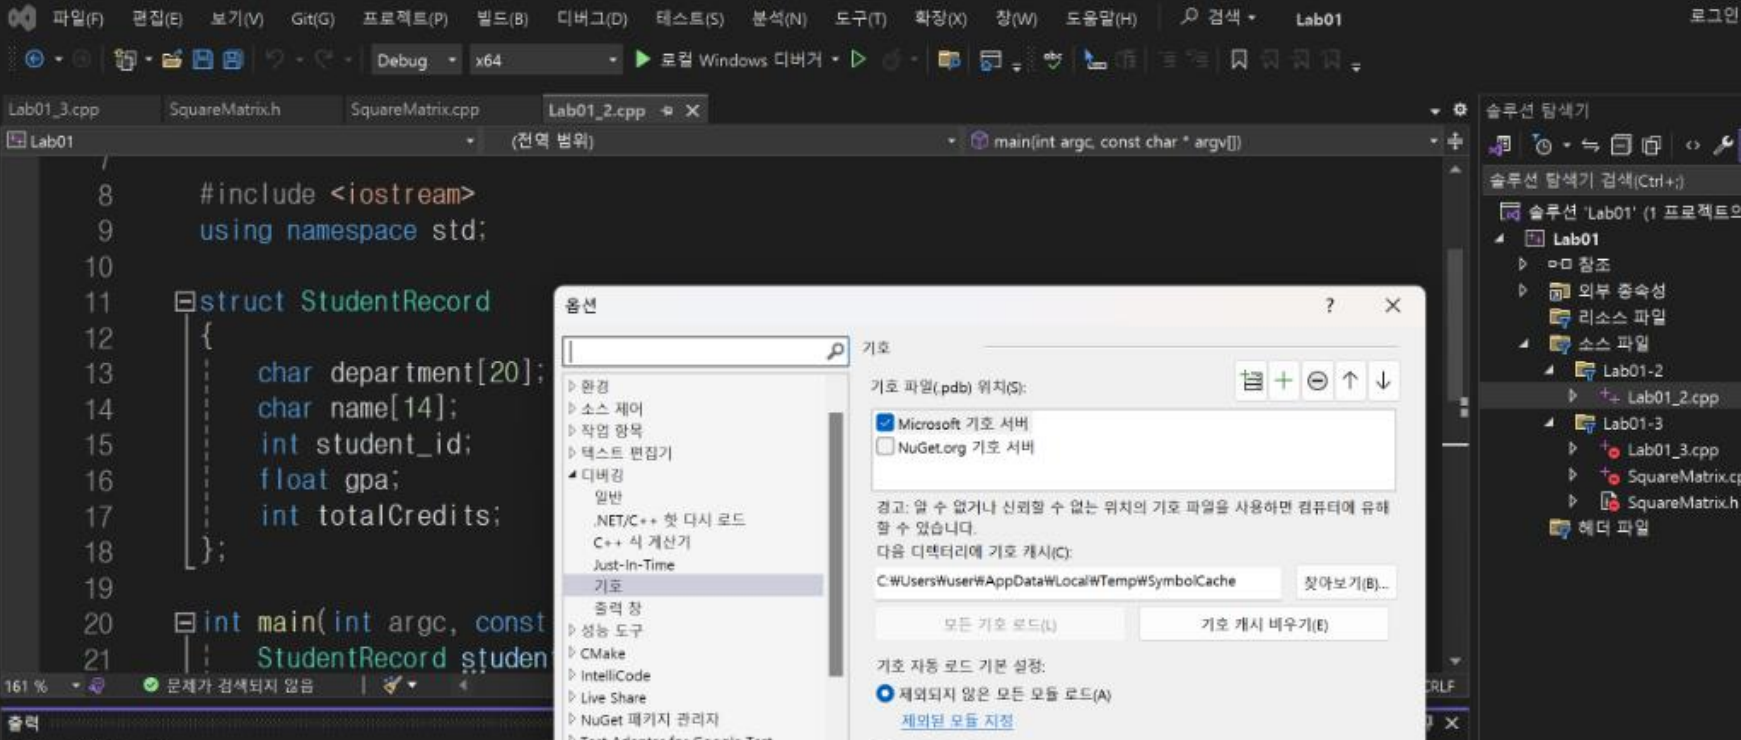Screen dimensions: 1741x740
Task: Click the add new symbol location list icon
Action: [1251, 381]
